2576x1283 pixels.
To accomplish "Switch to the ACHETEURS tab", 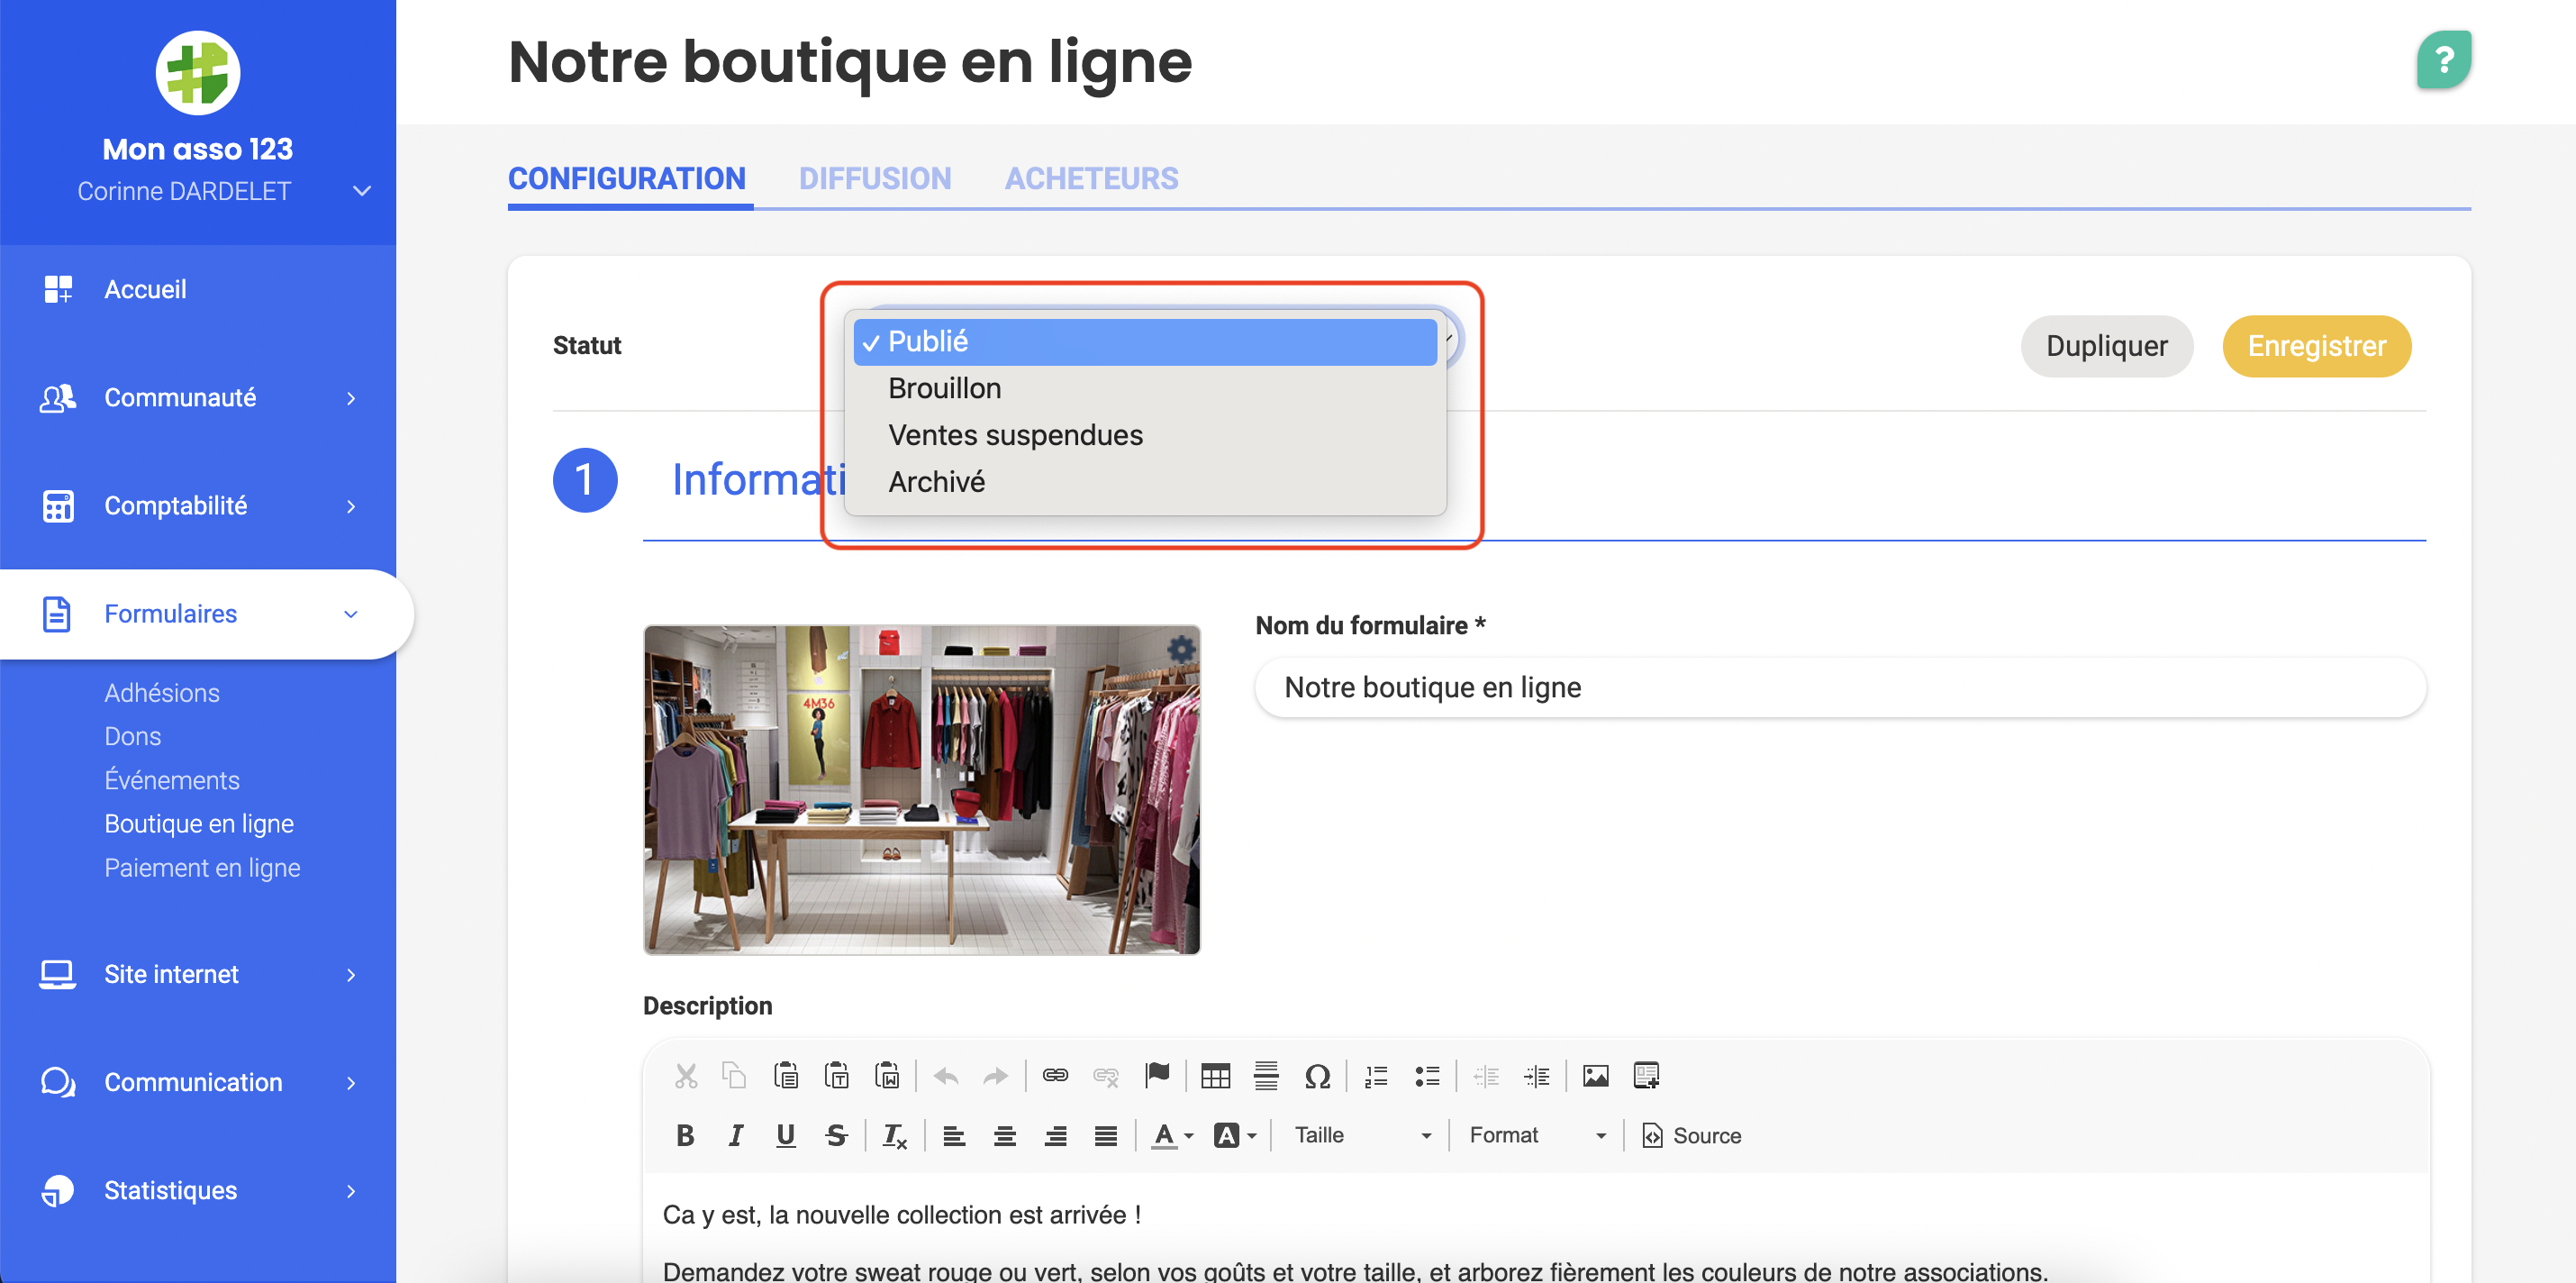I will tap(1091, 178).
